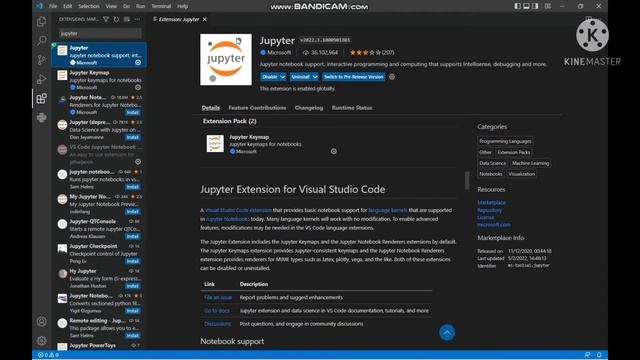
Task: Open the gear beside Switch to Pre-Release Version
Action: click(392, 77)
